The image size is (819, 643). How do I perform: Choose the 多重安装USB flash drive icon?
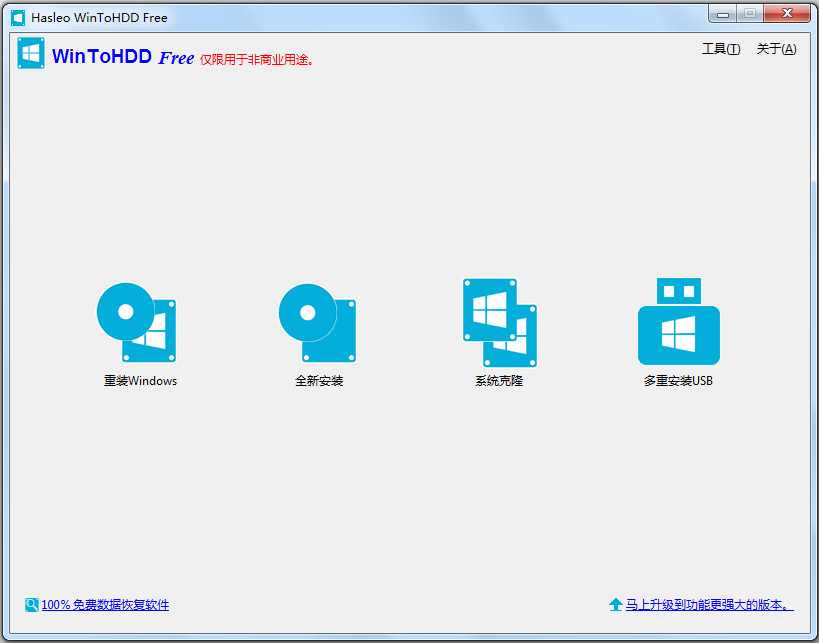click(678, 322)
